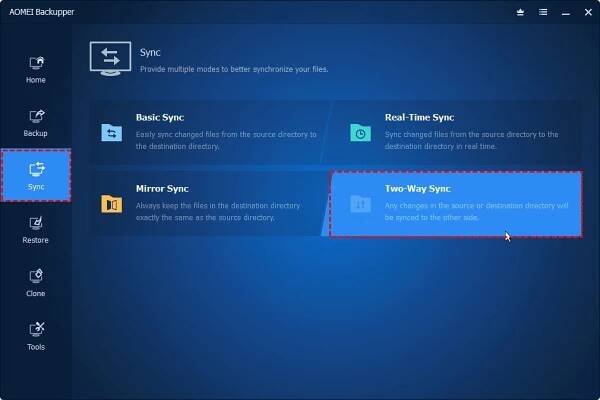The image size is (600, 400).
Task: Click the Two-Way Sync arrows icon
Action: click(359, 204)
